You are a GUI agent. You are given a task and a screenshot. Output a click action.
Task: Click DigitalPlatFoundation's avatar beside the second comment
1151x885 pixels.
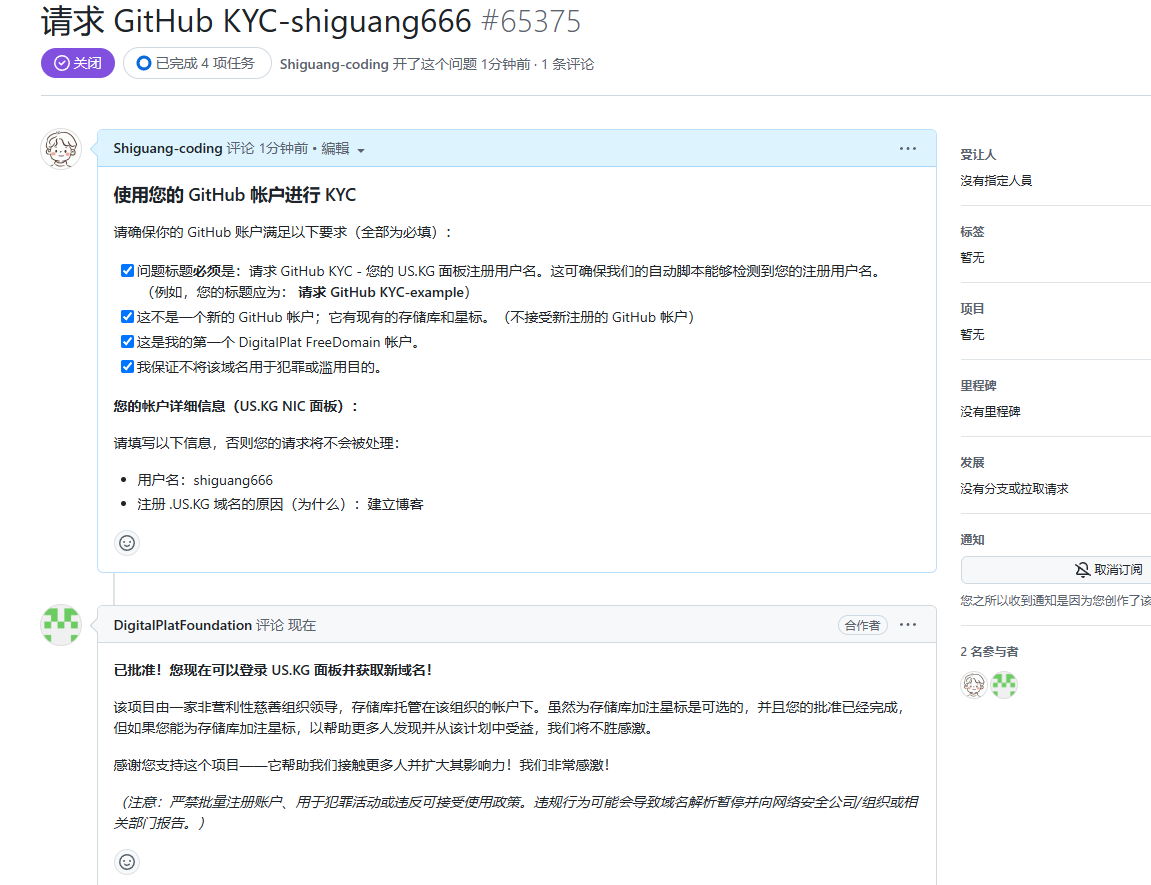61,625
